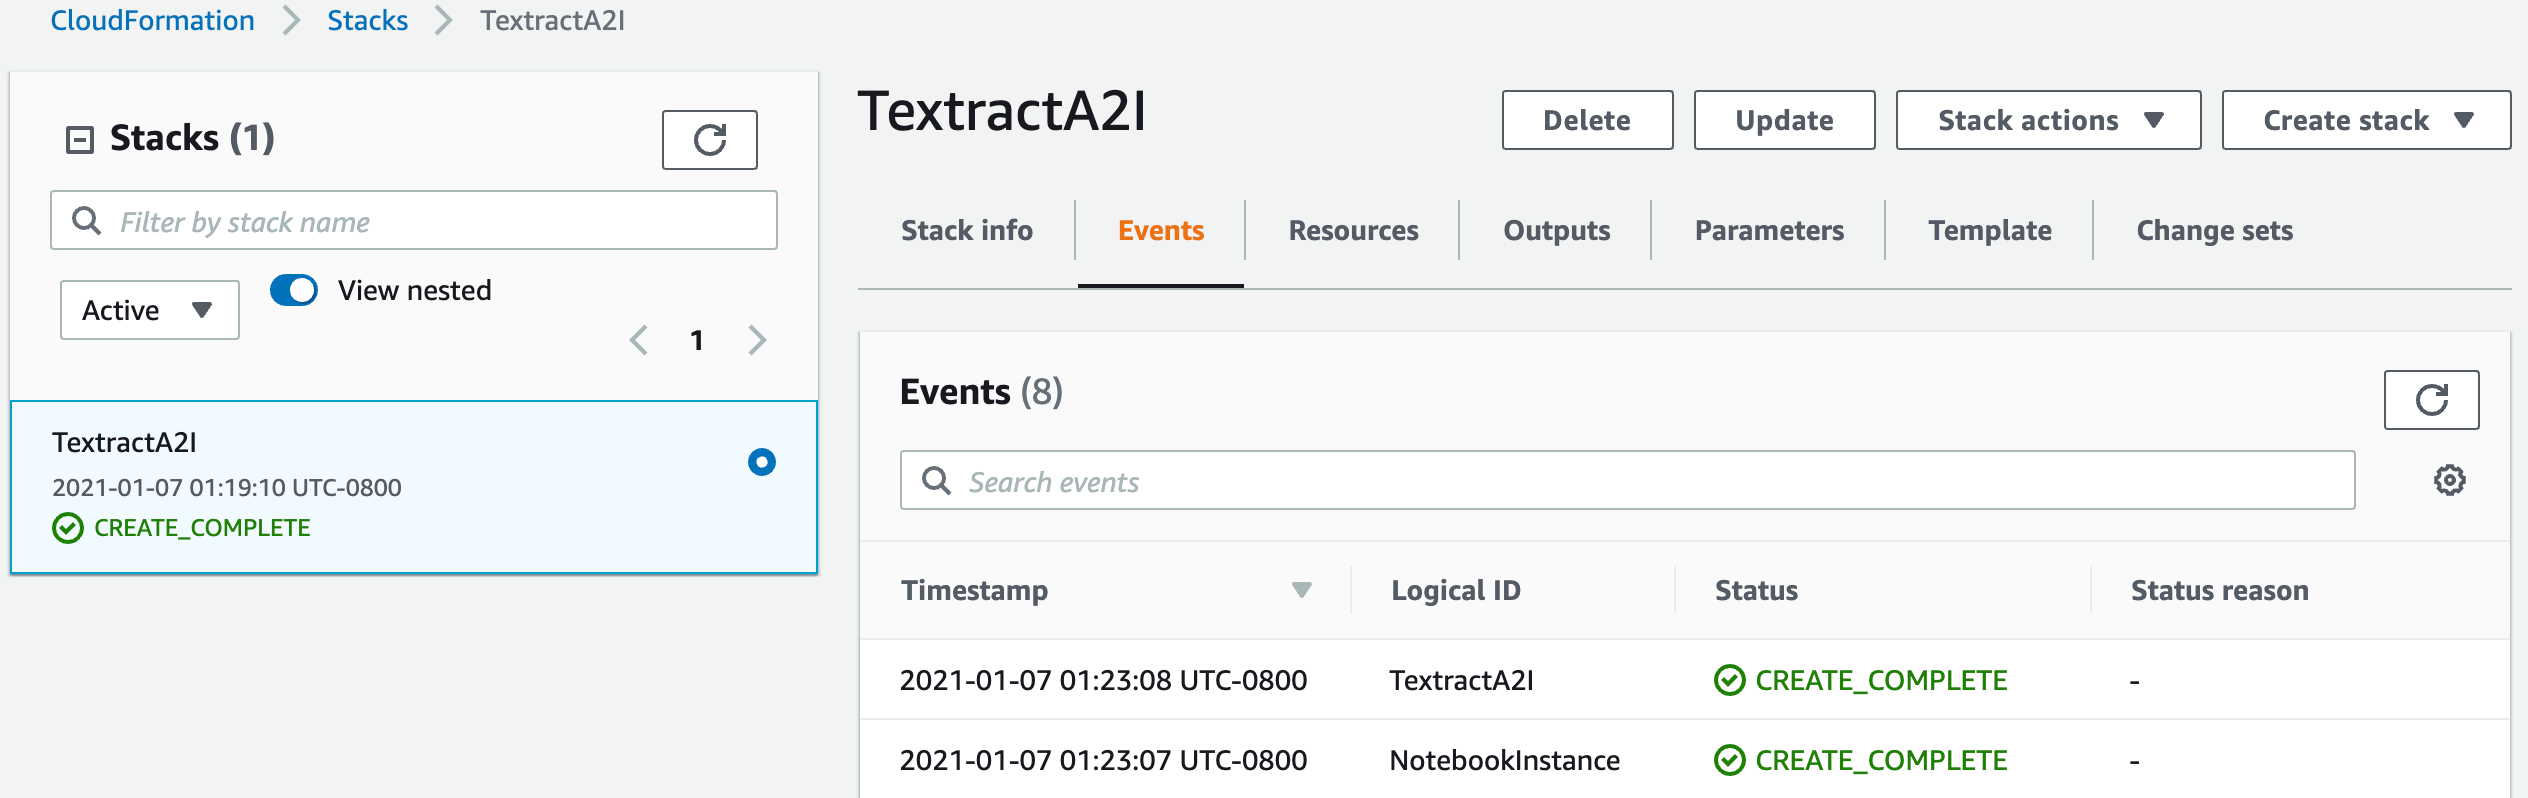Image resolution: width=2528 pixels, height=798 pixels.
Task: Click the Status reason column header
Action: pos(2219,590)
